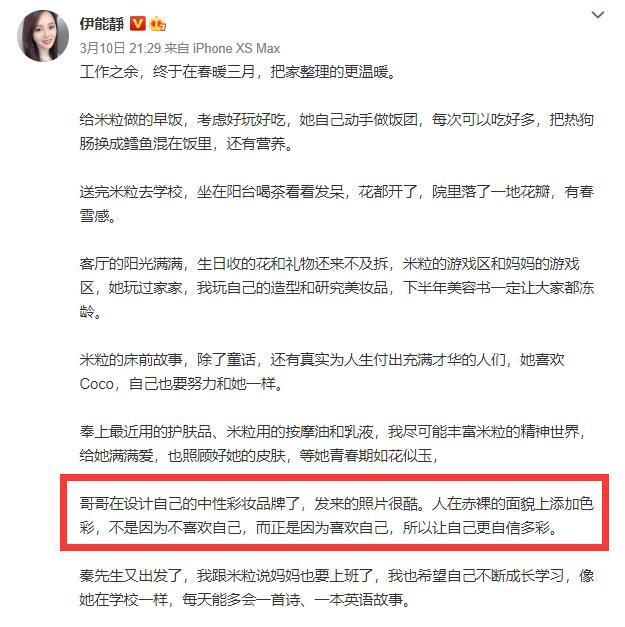Click the word Coco in the post
The width and height of the screenshot is (625, 627).
[96, 384]
